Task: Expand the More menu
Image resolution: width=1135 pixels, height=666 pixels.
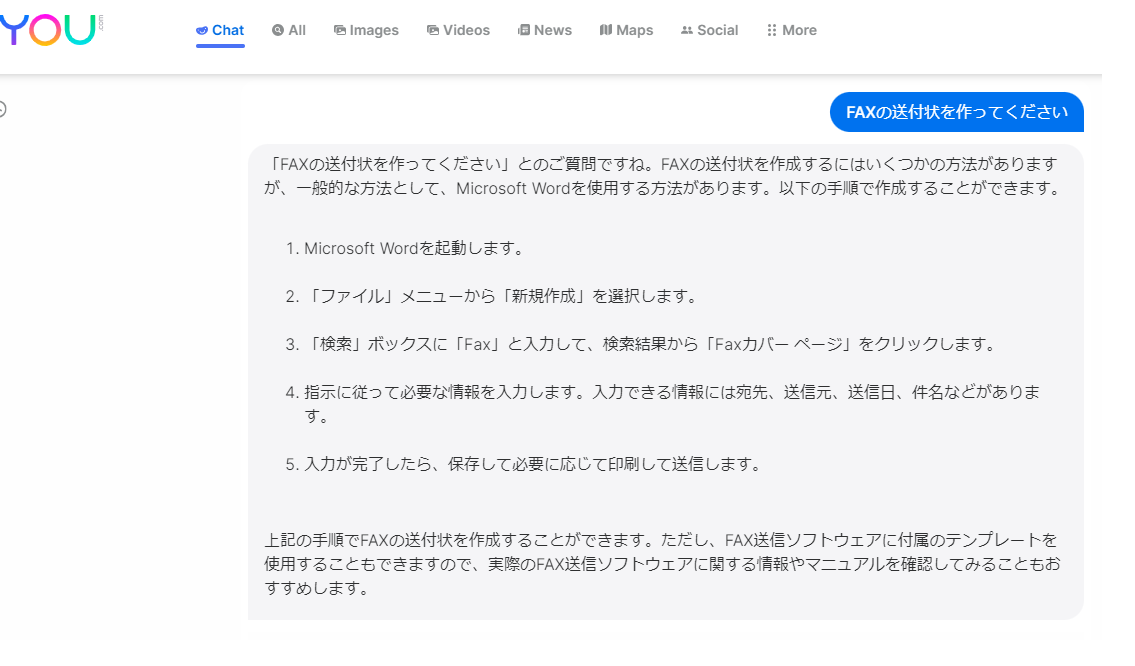Action: pos(792,30)
